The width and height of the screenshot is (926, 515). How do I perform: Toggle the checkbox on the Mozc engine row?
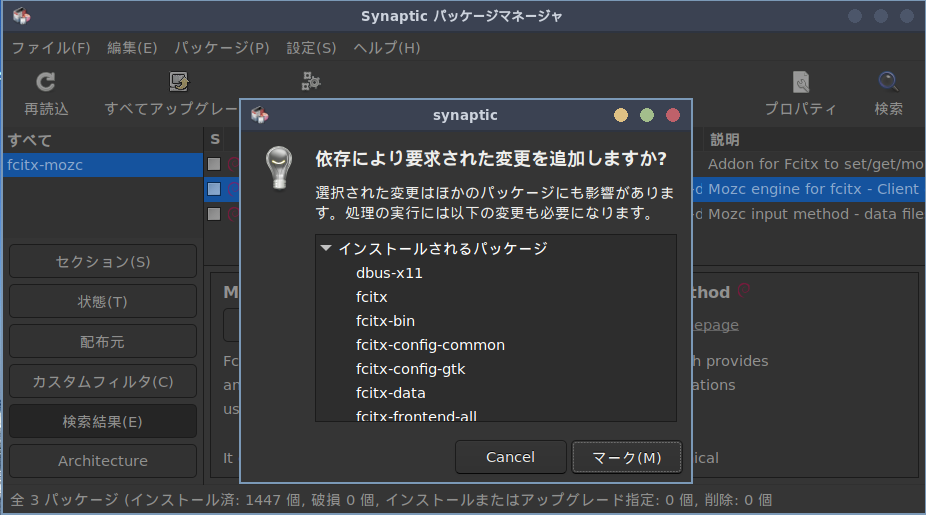[x=214, y=189]
